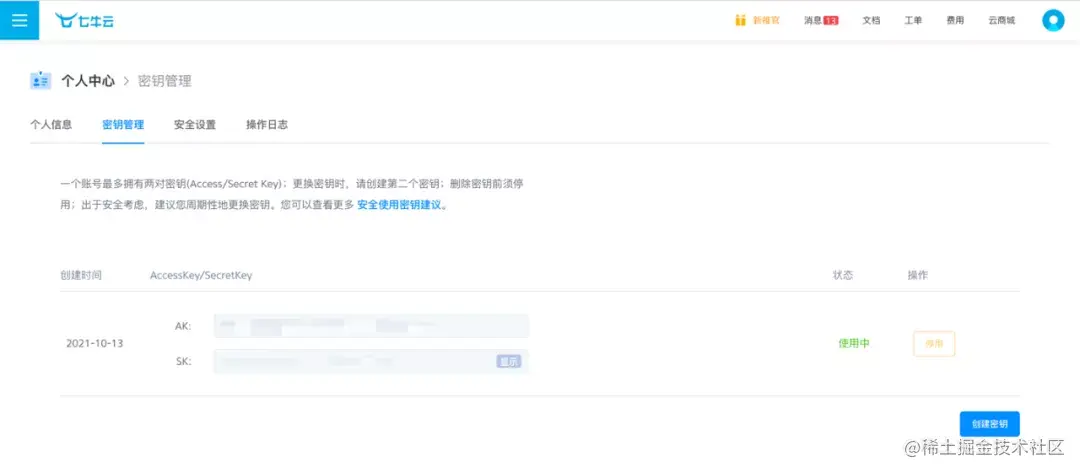Viewport: 1080px width, 473px height.
Task: Click the SK secret key field
Action: pos(371,361)
